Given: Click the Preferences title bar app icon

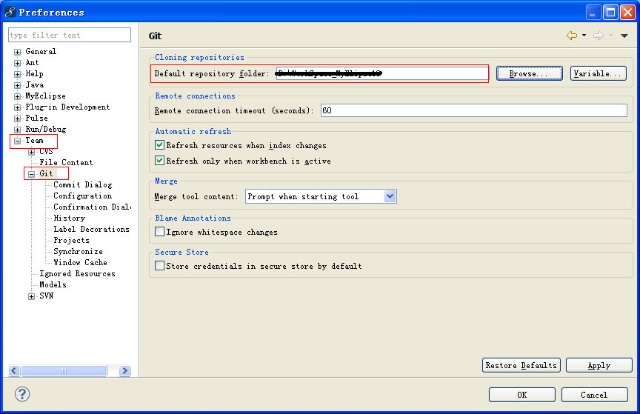Looking at the screenshot, I should (10, 12).
